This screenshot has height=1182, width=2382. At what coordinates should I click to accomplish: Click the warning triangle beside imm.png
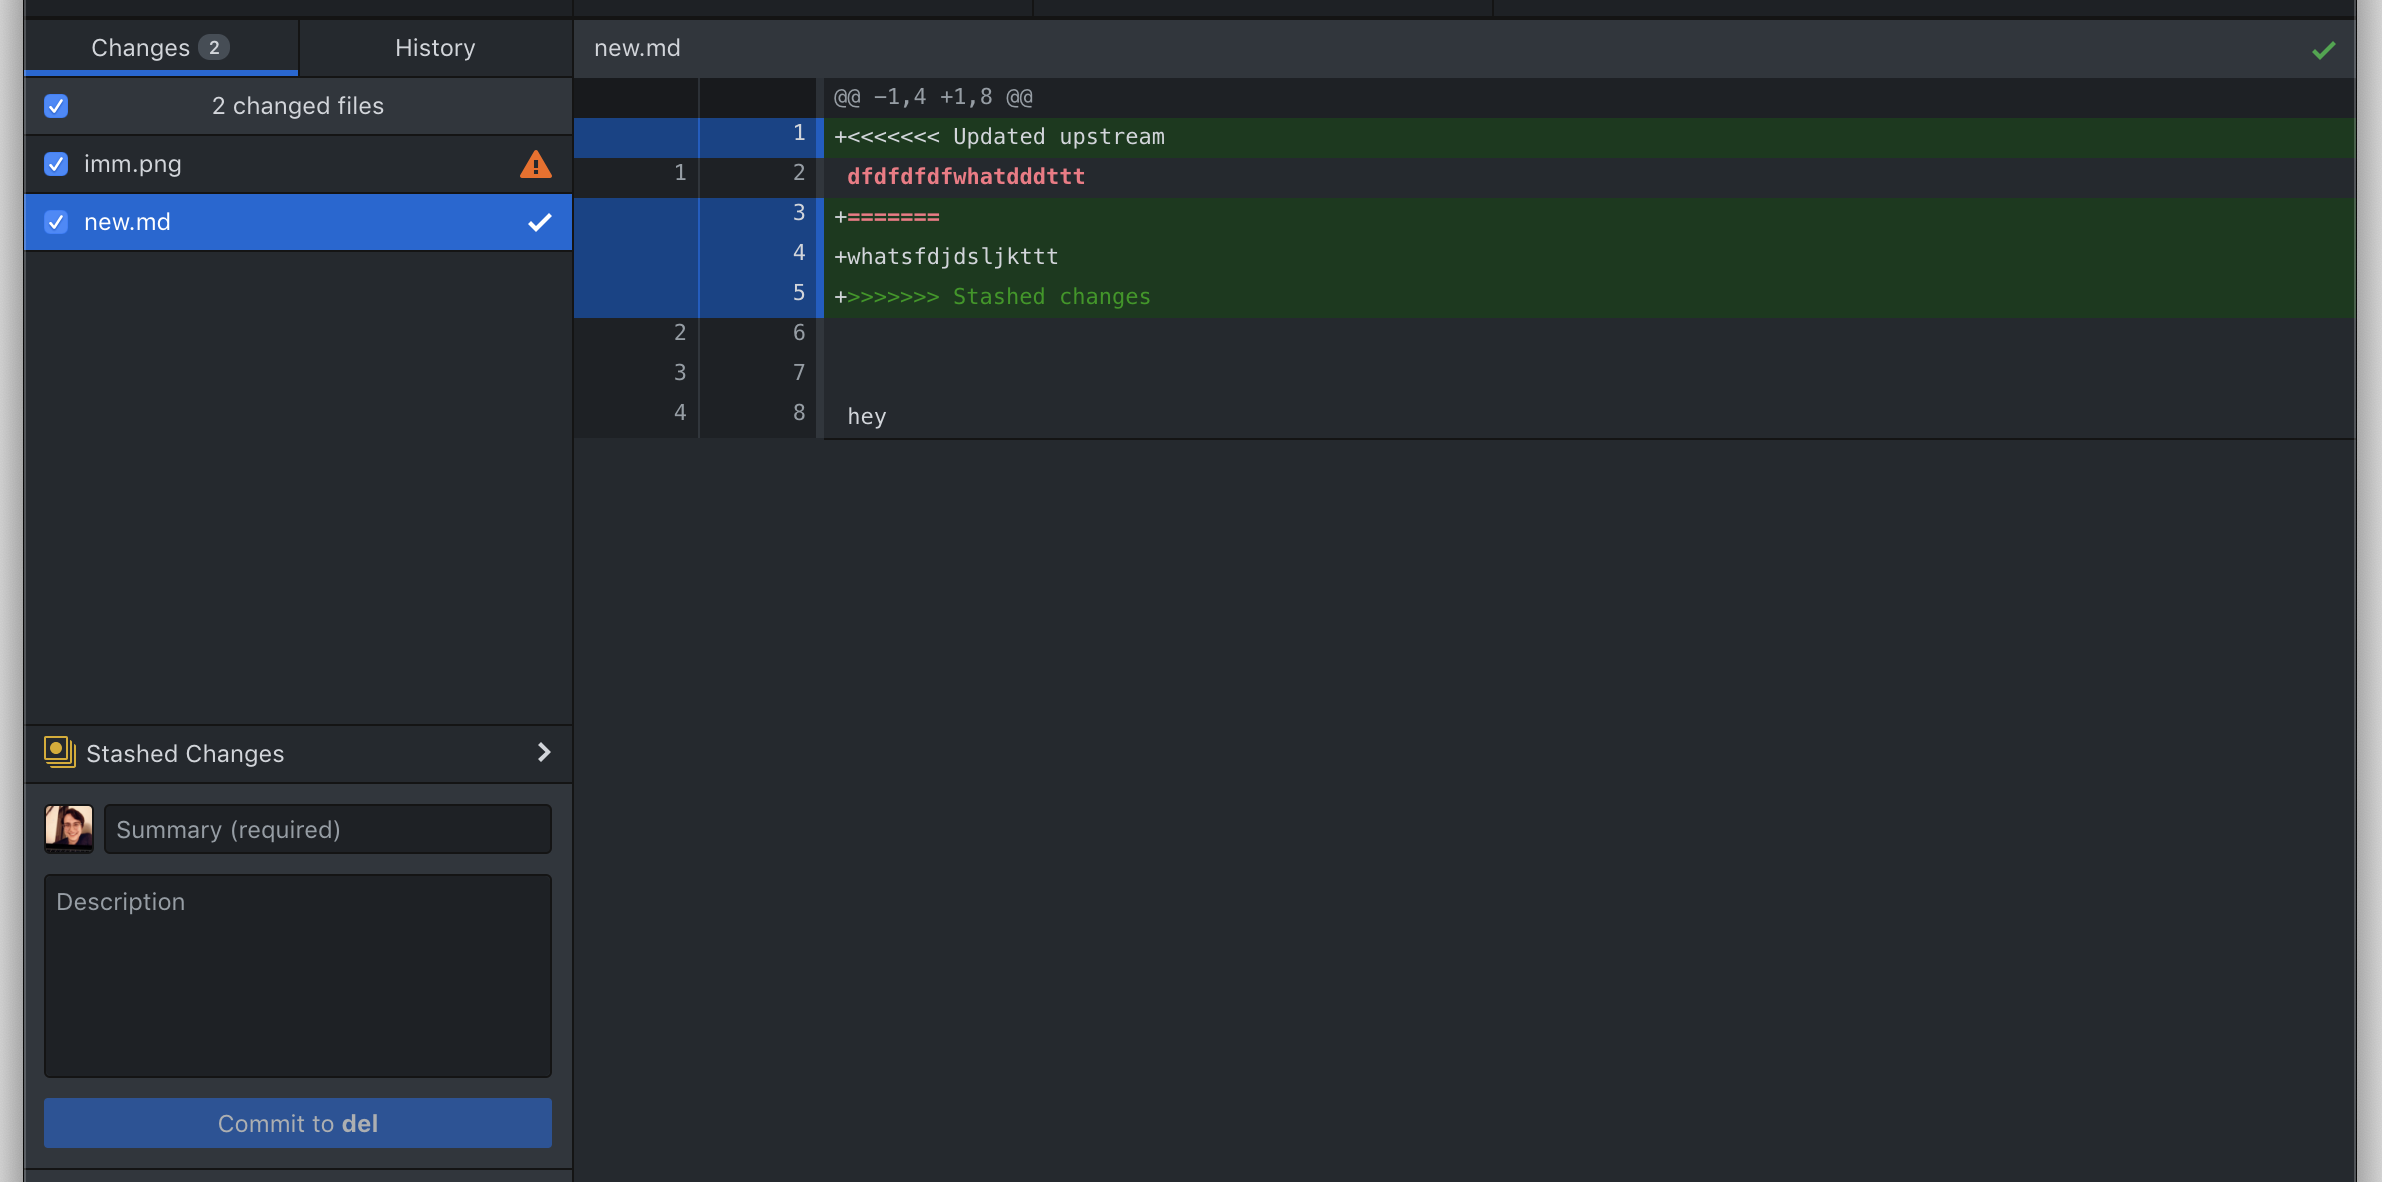(x=537, y=164)
